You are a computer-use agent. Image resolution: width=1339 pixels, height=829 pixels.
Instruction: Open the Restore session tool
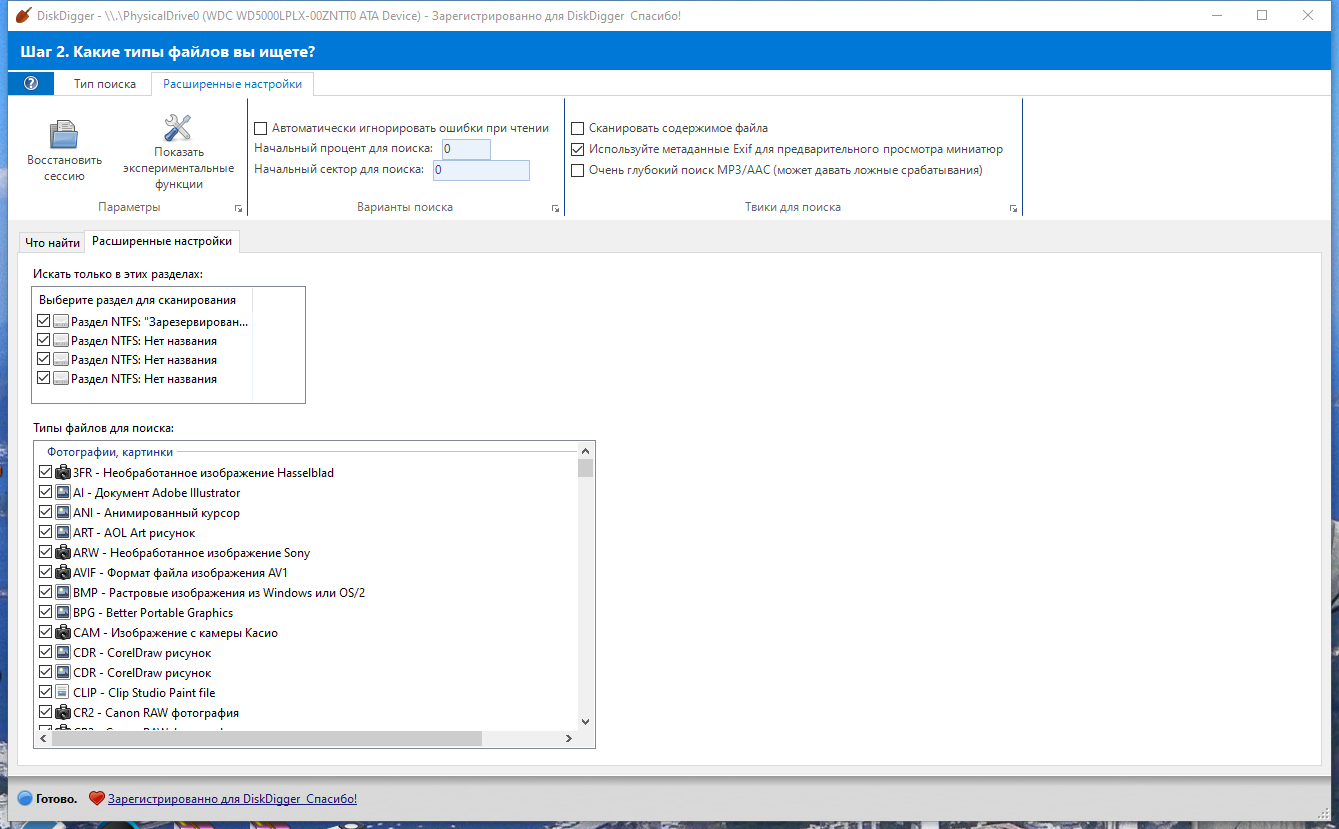point(64,151)
